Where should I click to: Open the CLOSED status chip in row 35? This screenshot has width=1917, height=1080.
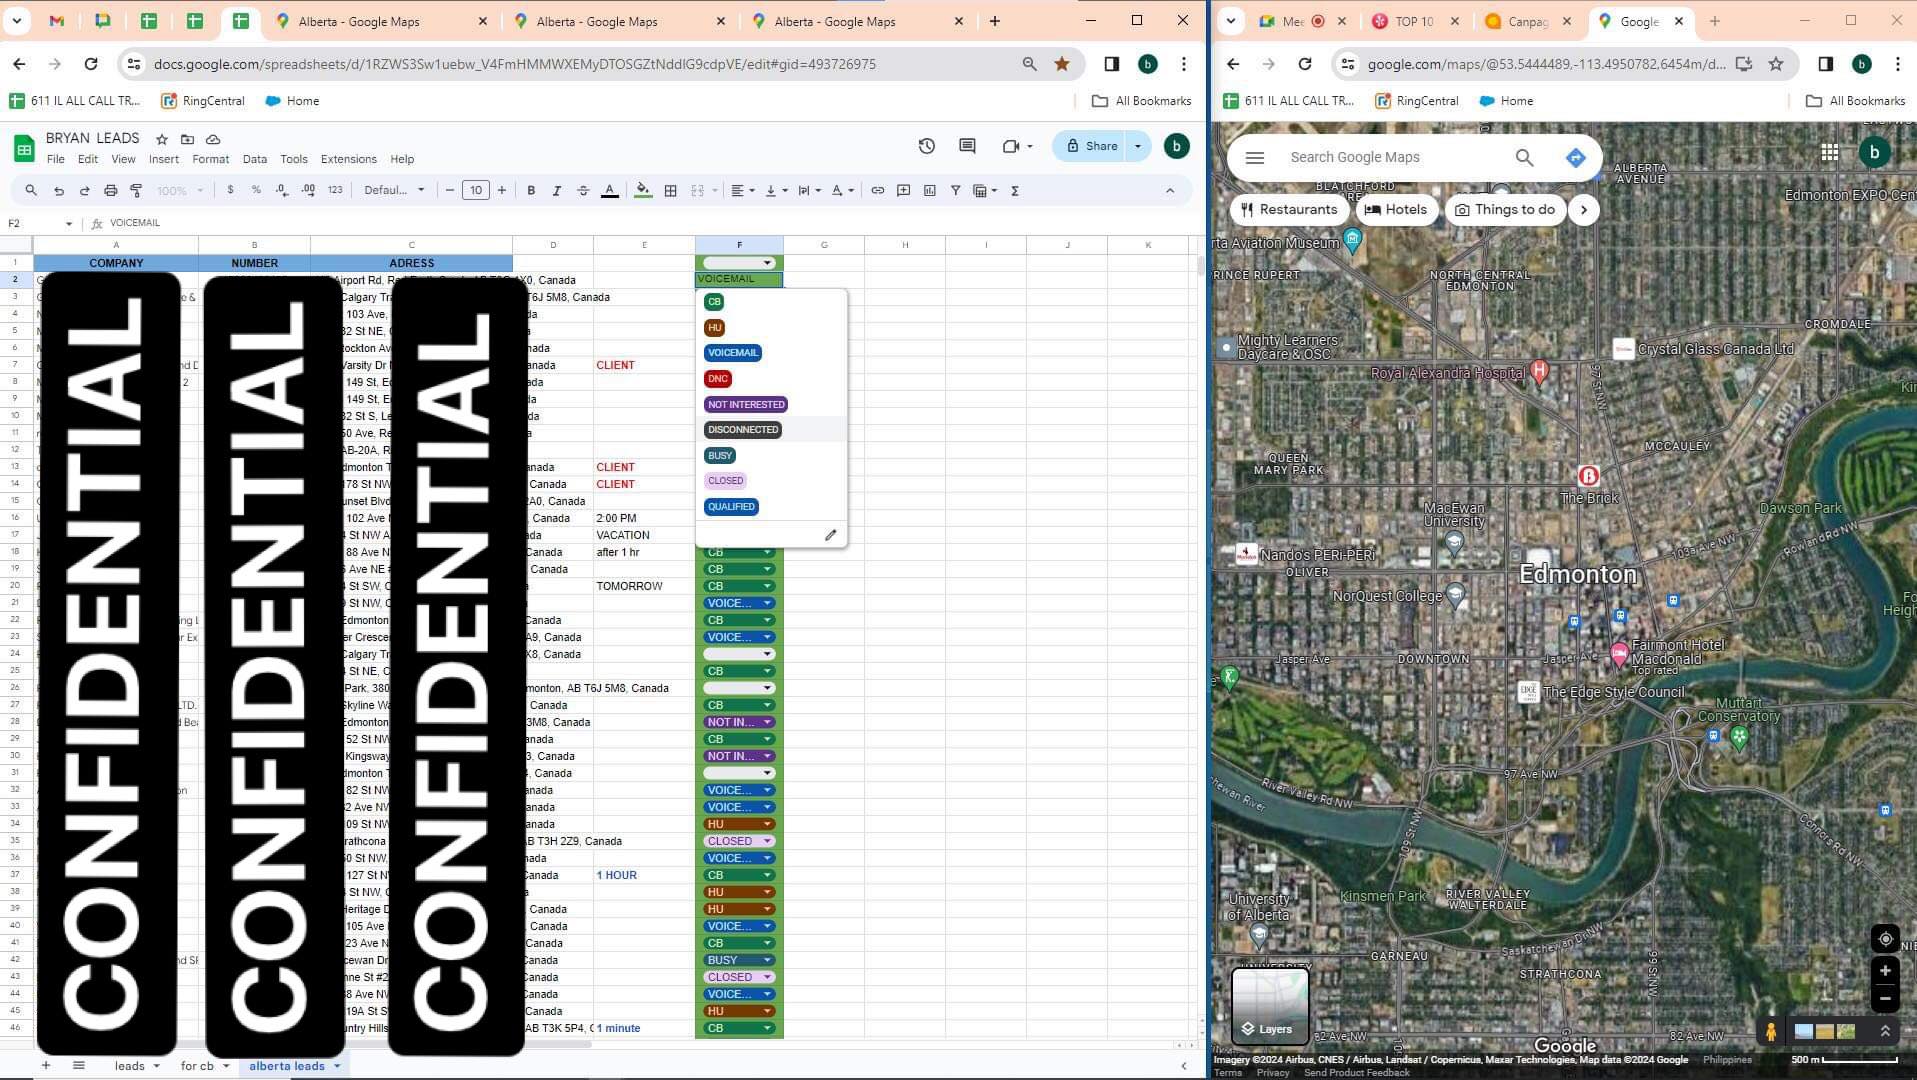(739, 841)
